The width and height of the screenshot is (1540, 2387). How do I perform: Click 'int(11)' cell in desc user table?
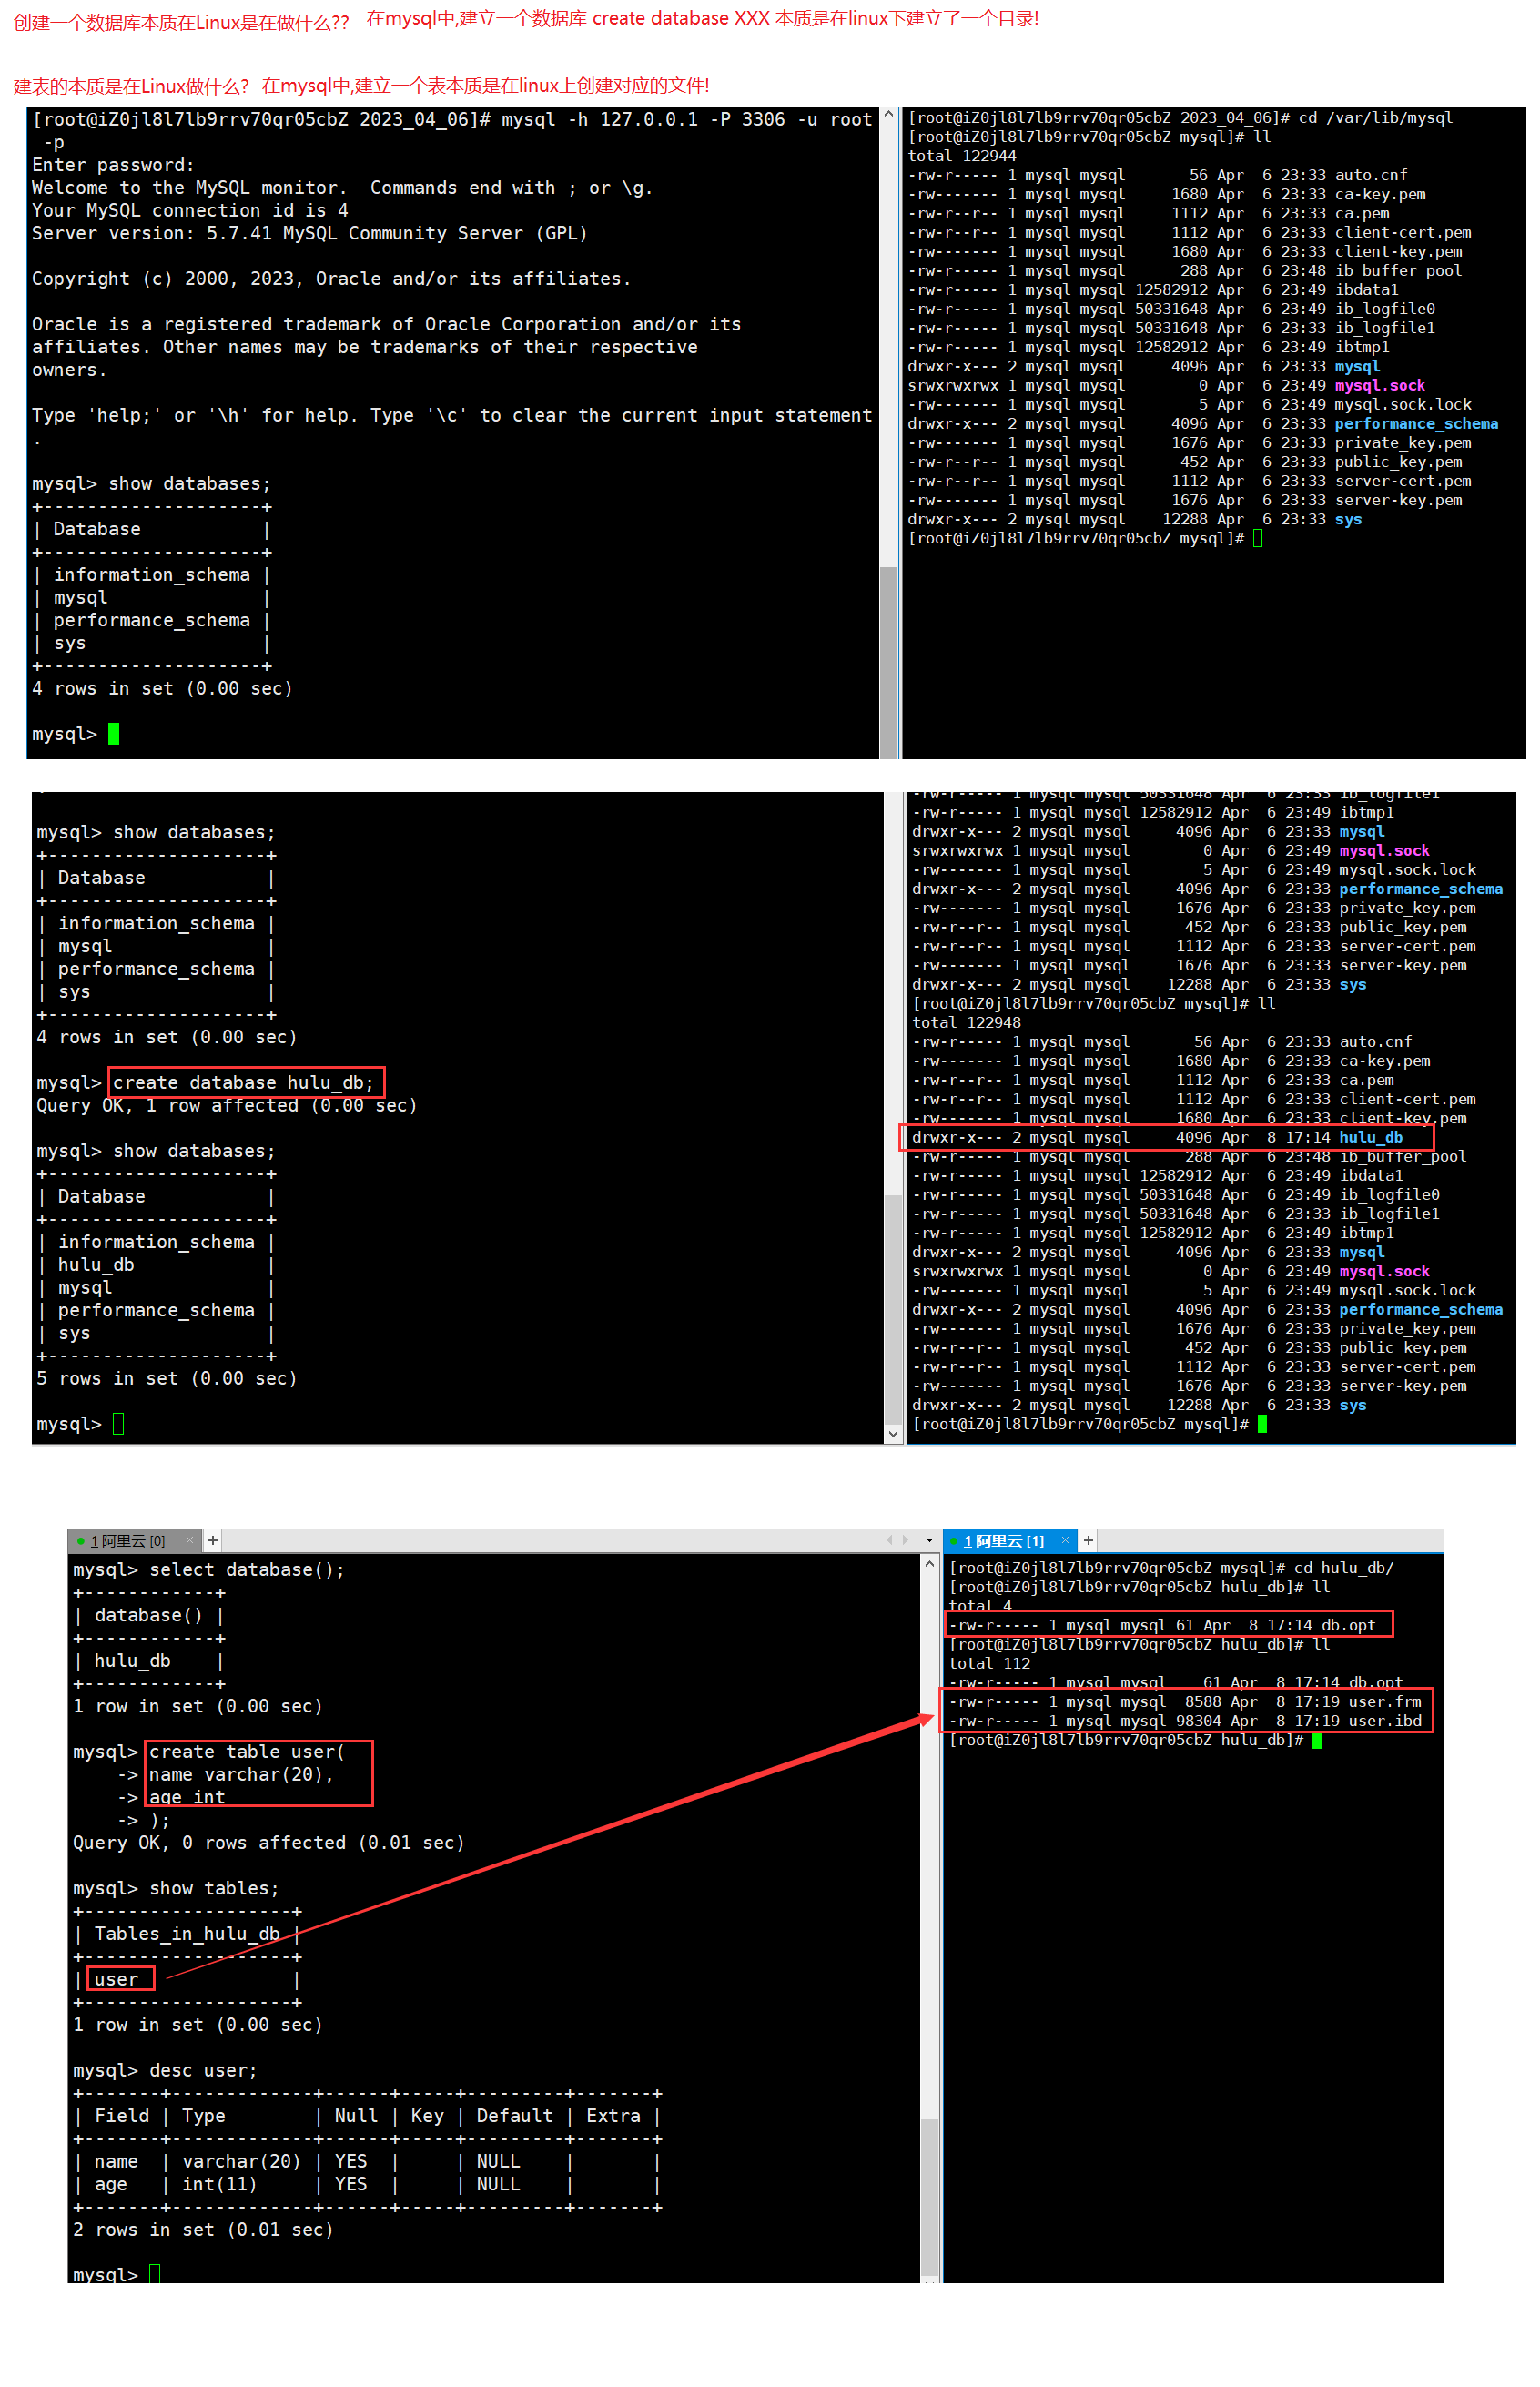click(219, 2185)
